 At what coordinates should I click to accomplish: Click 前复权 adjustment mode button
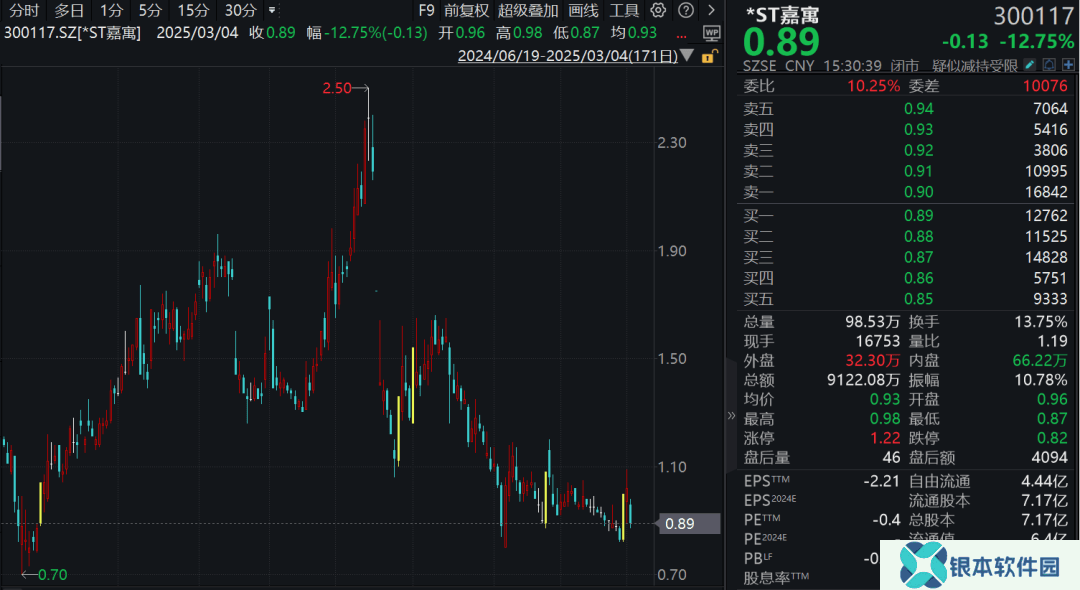[466, 10]
